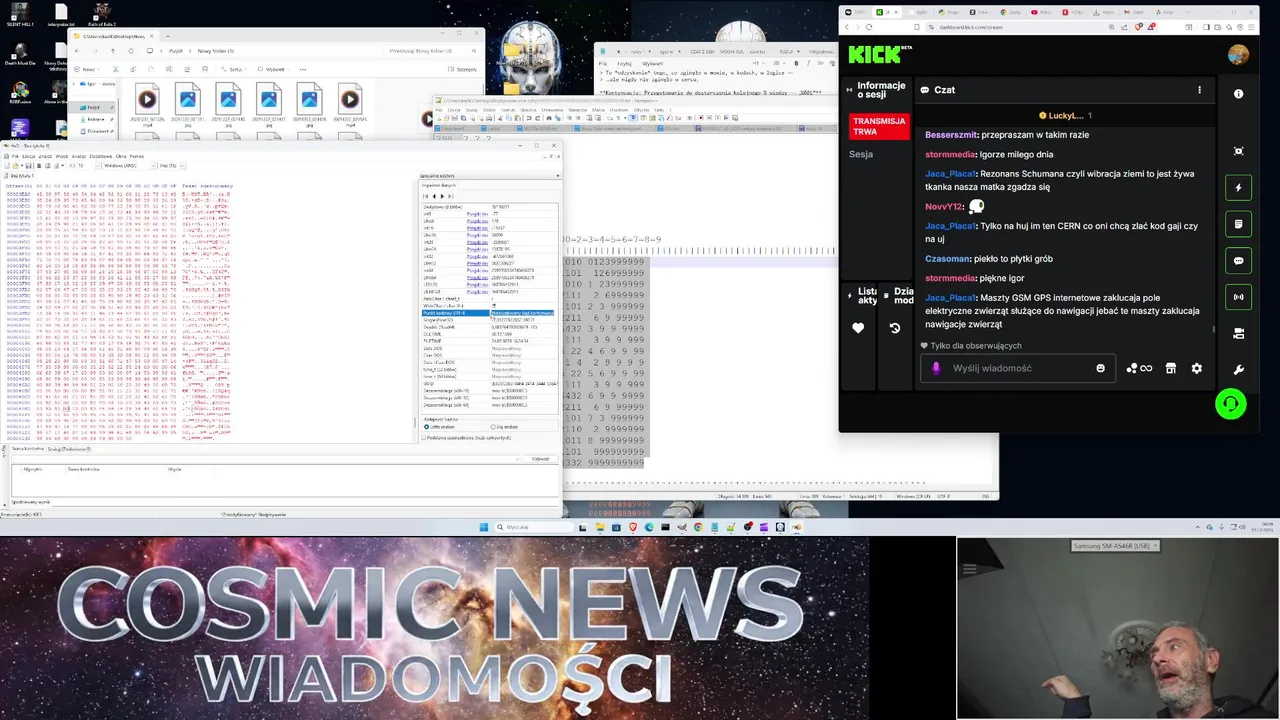The image size is (1280, 720).
Task: Click the Wyślij wiadomość chat input
Action: click(x=1020, y=369)
